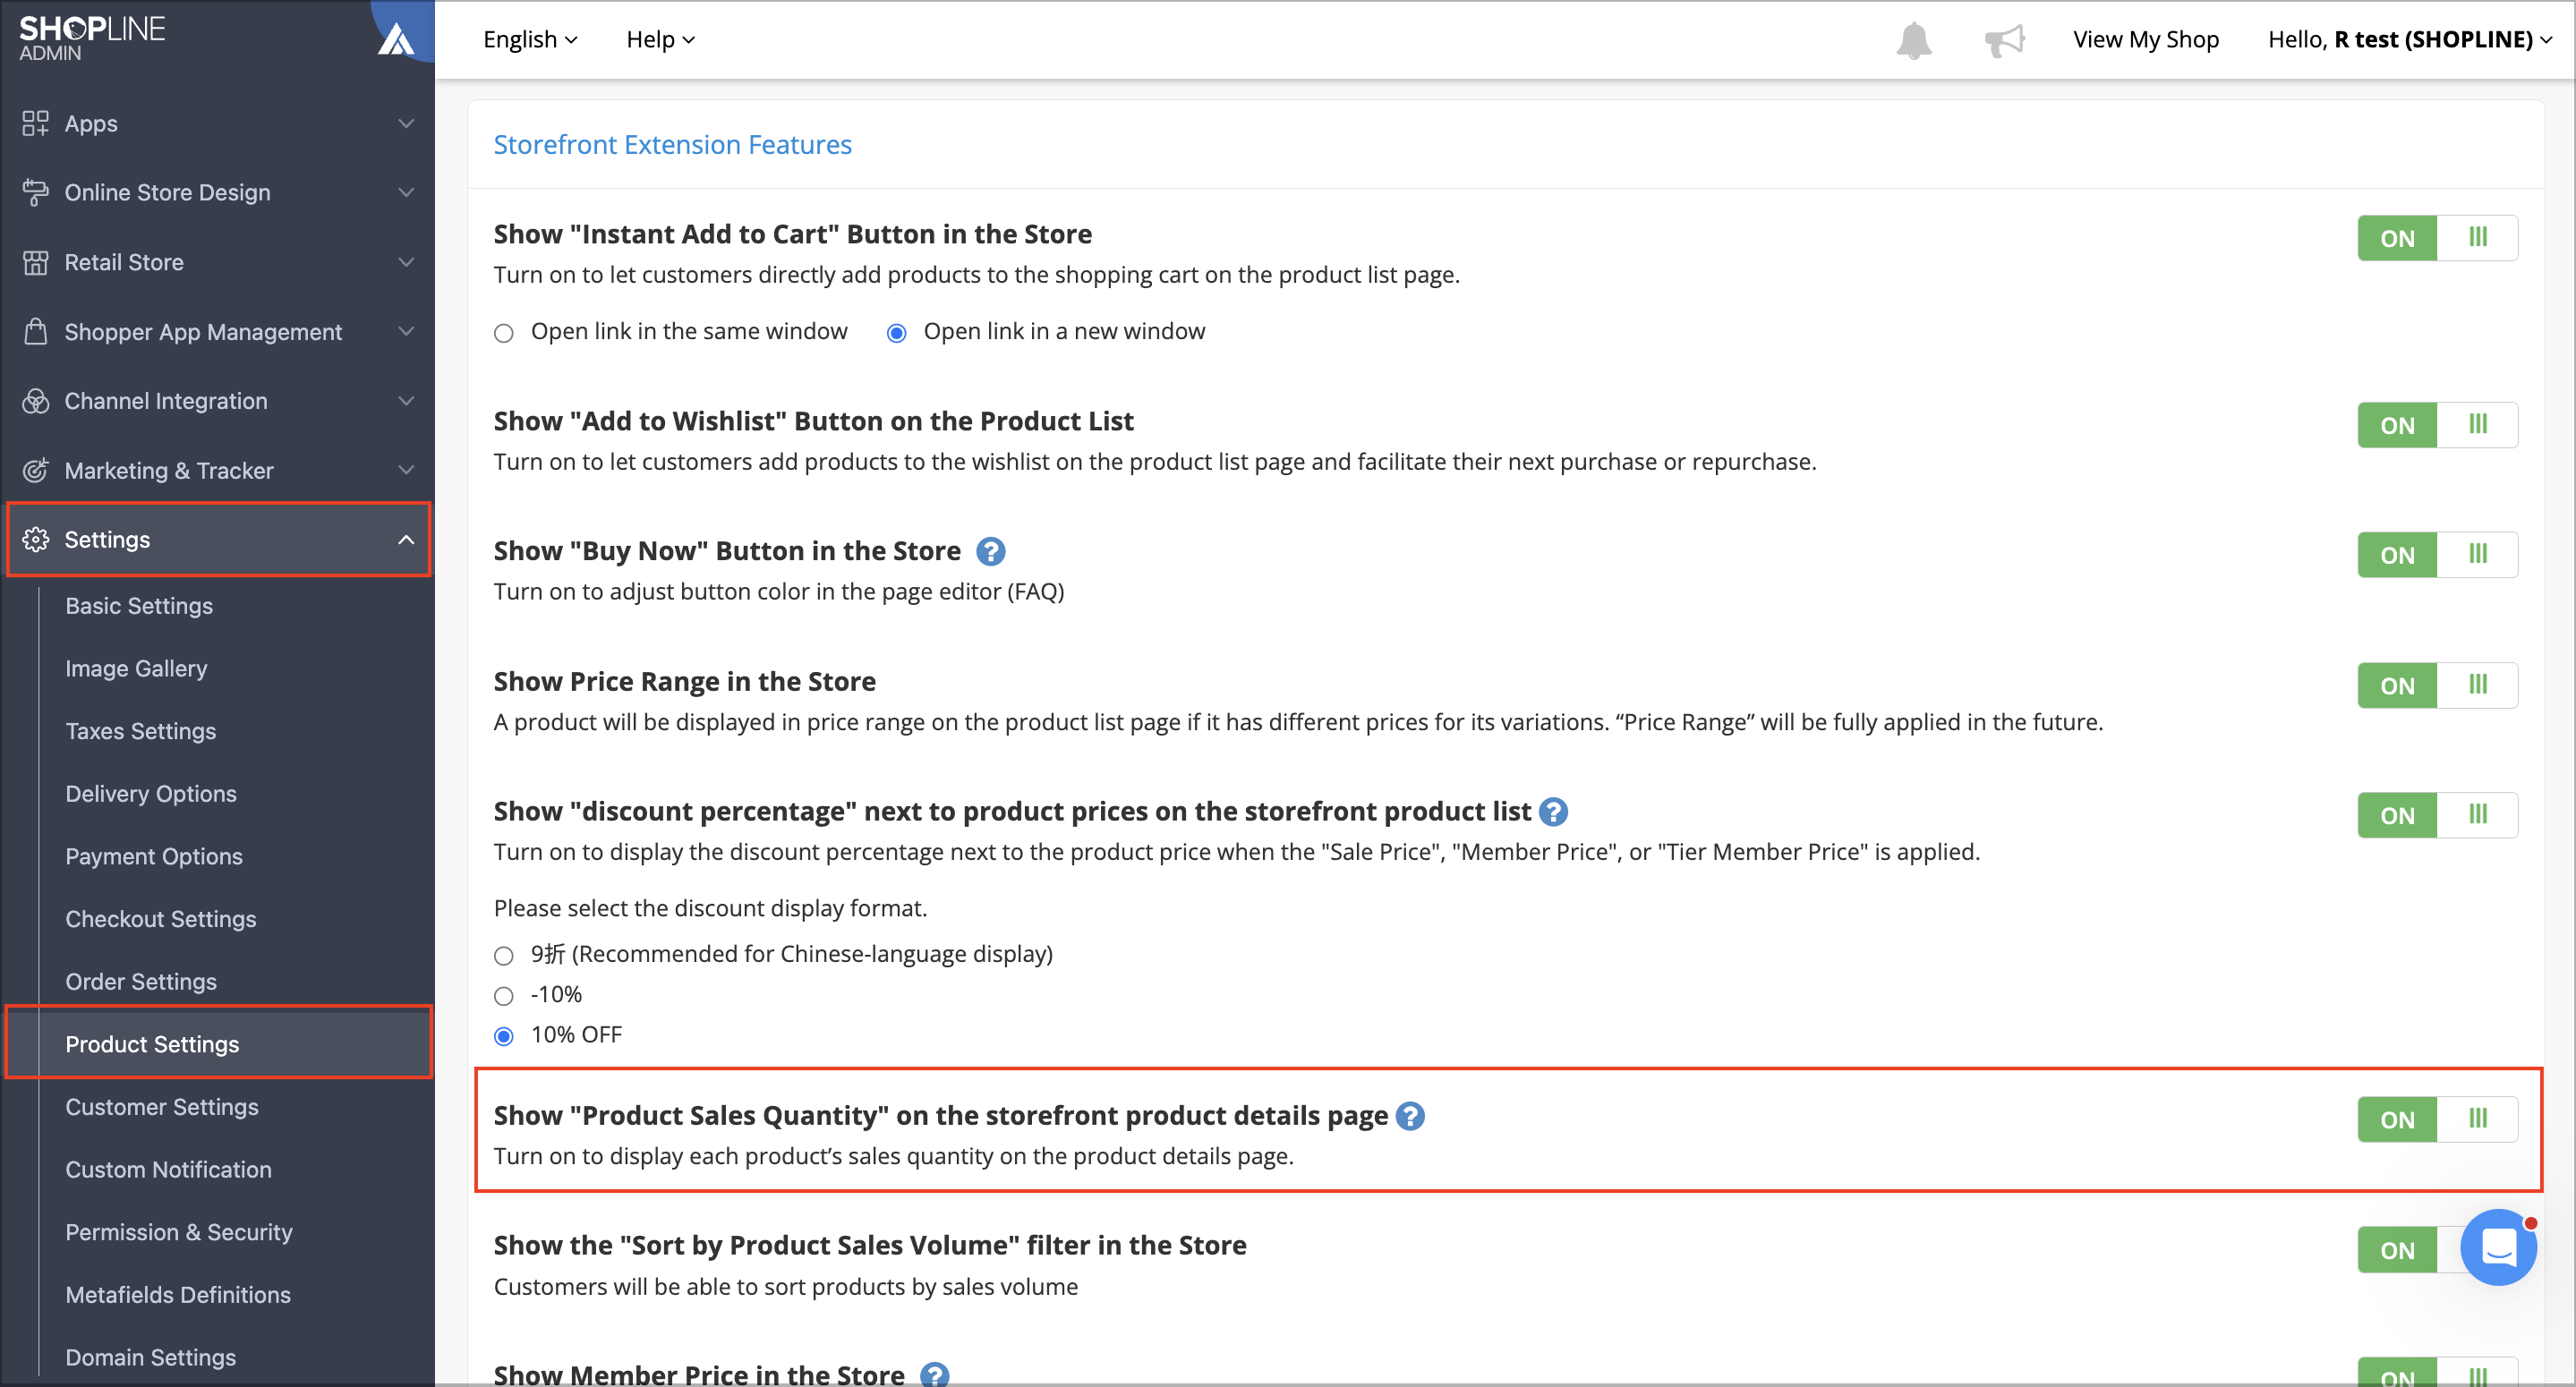The width and height of the screenshot is (2576, 1387).
Task: Expand the Apps sidebar section
Action: 218,123
